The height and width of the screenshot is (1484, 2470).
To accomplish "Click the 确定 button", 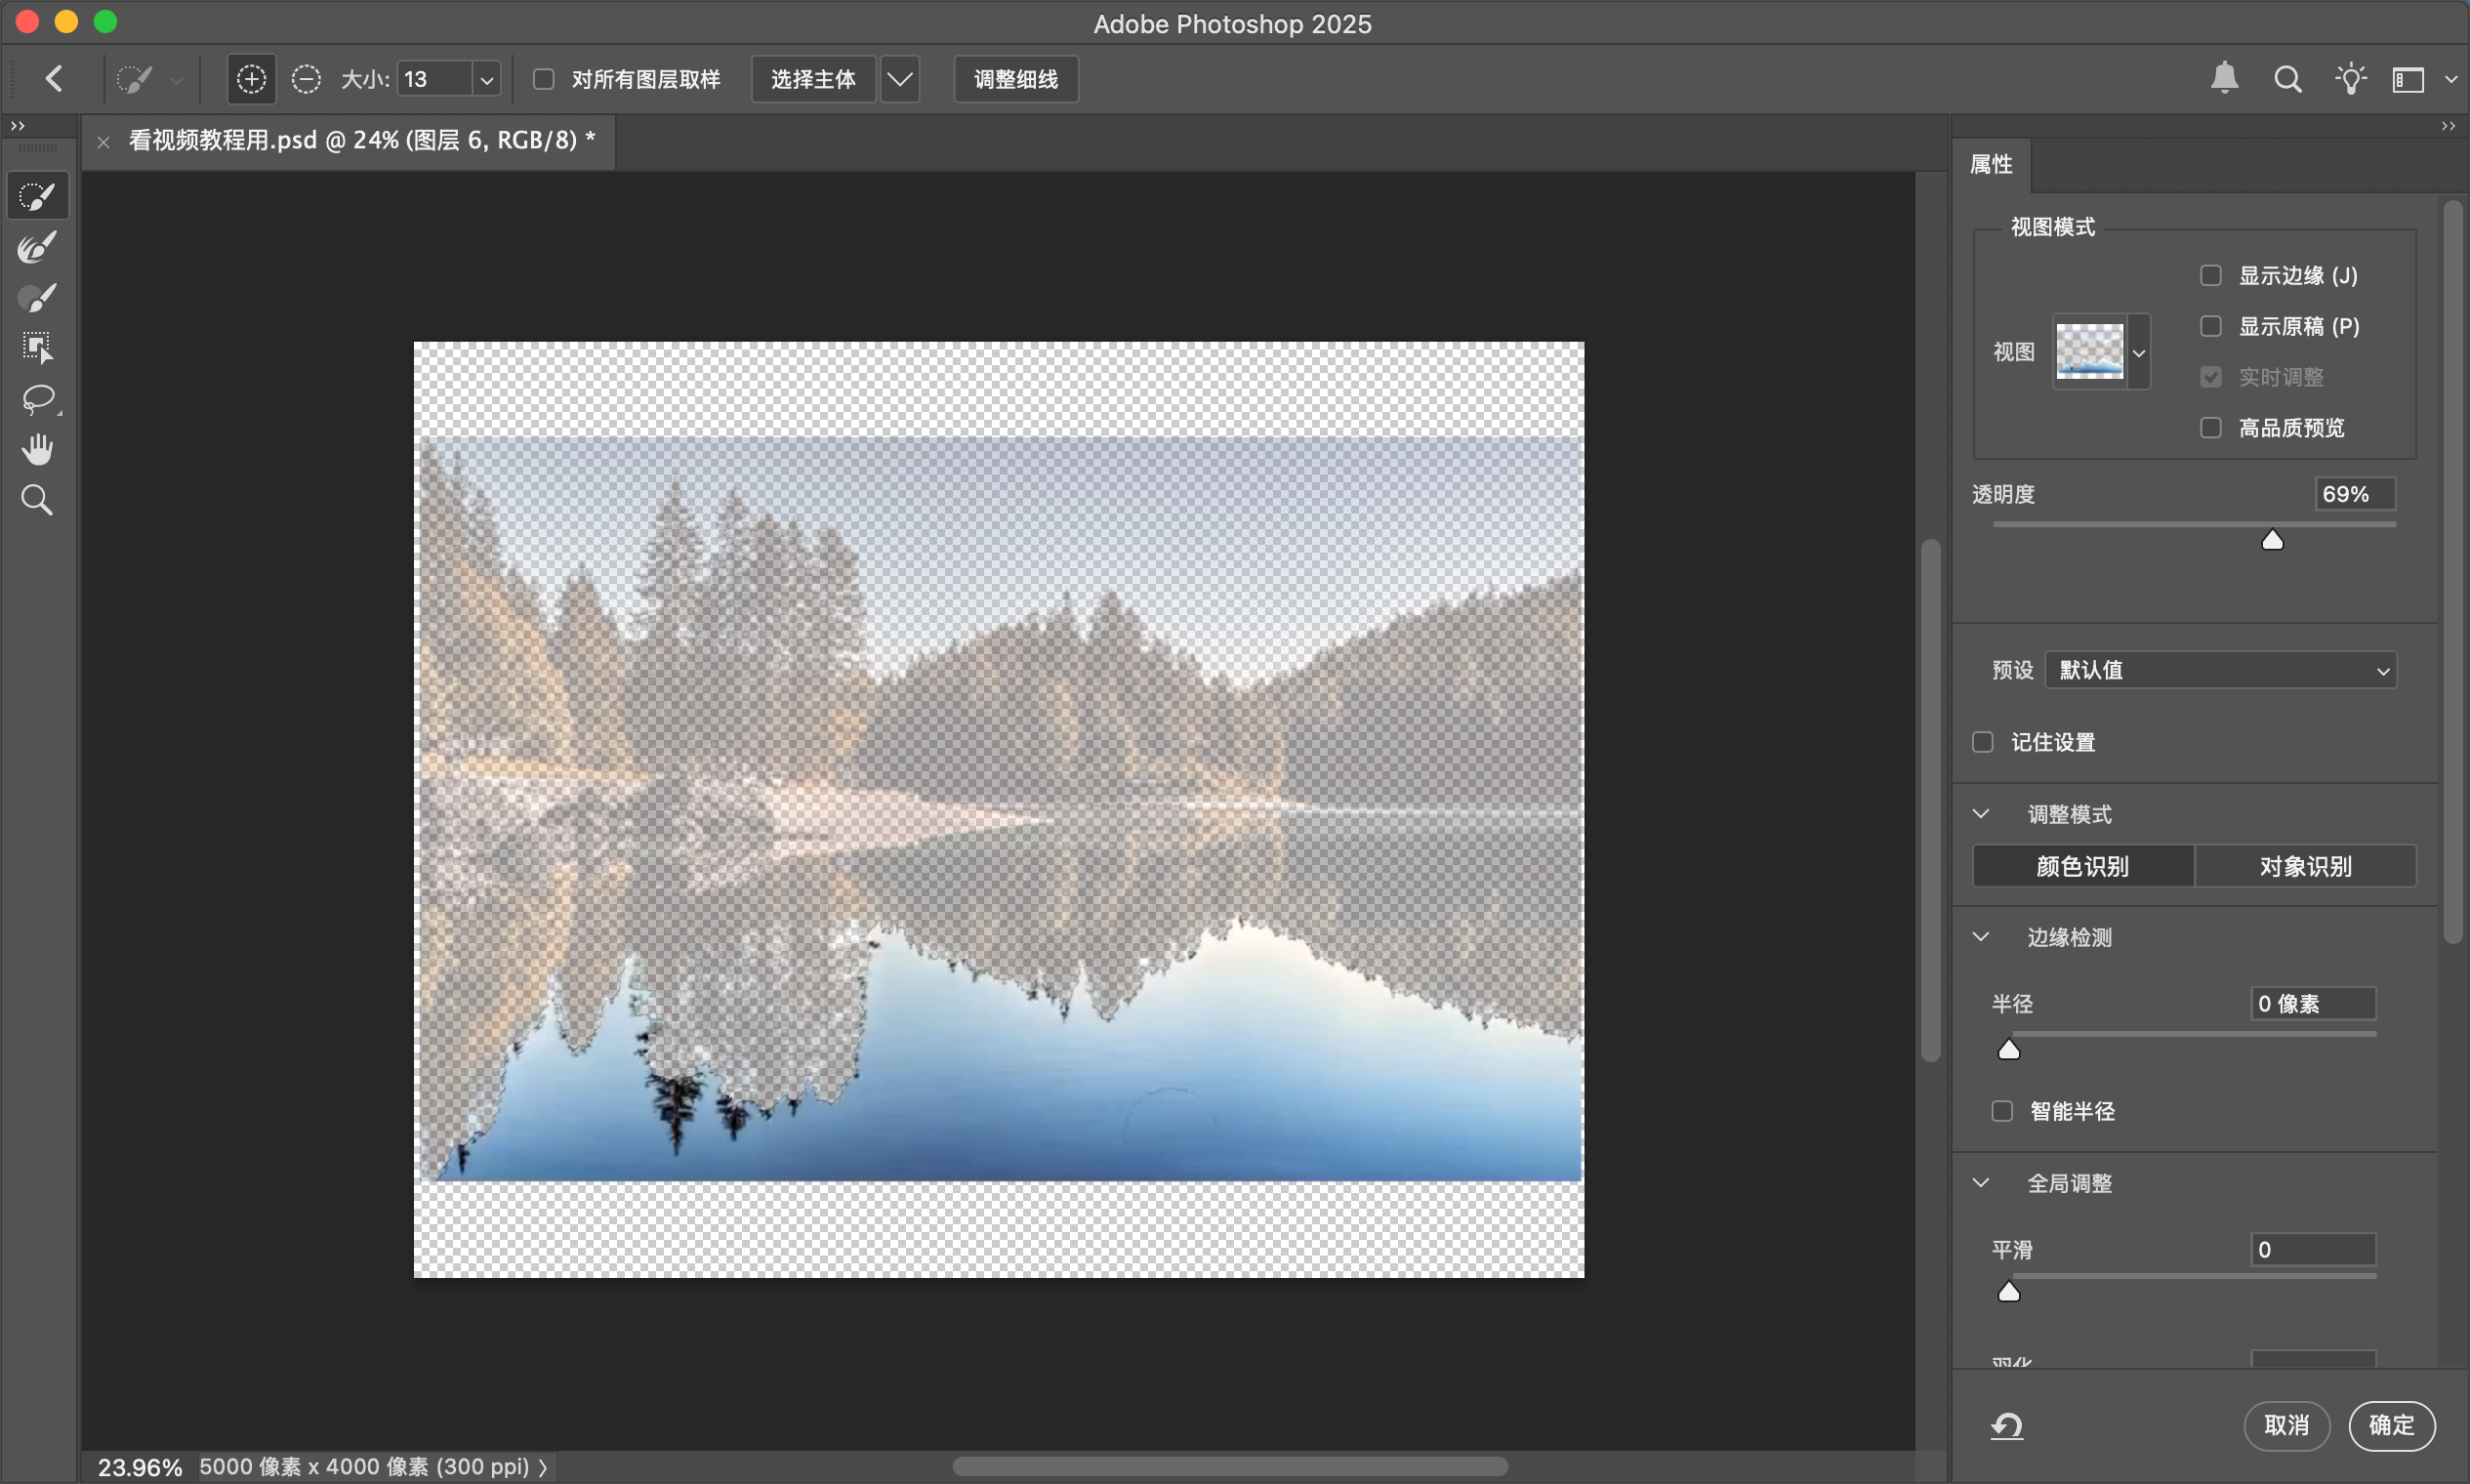I will coord(2390,1425).
